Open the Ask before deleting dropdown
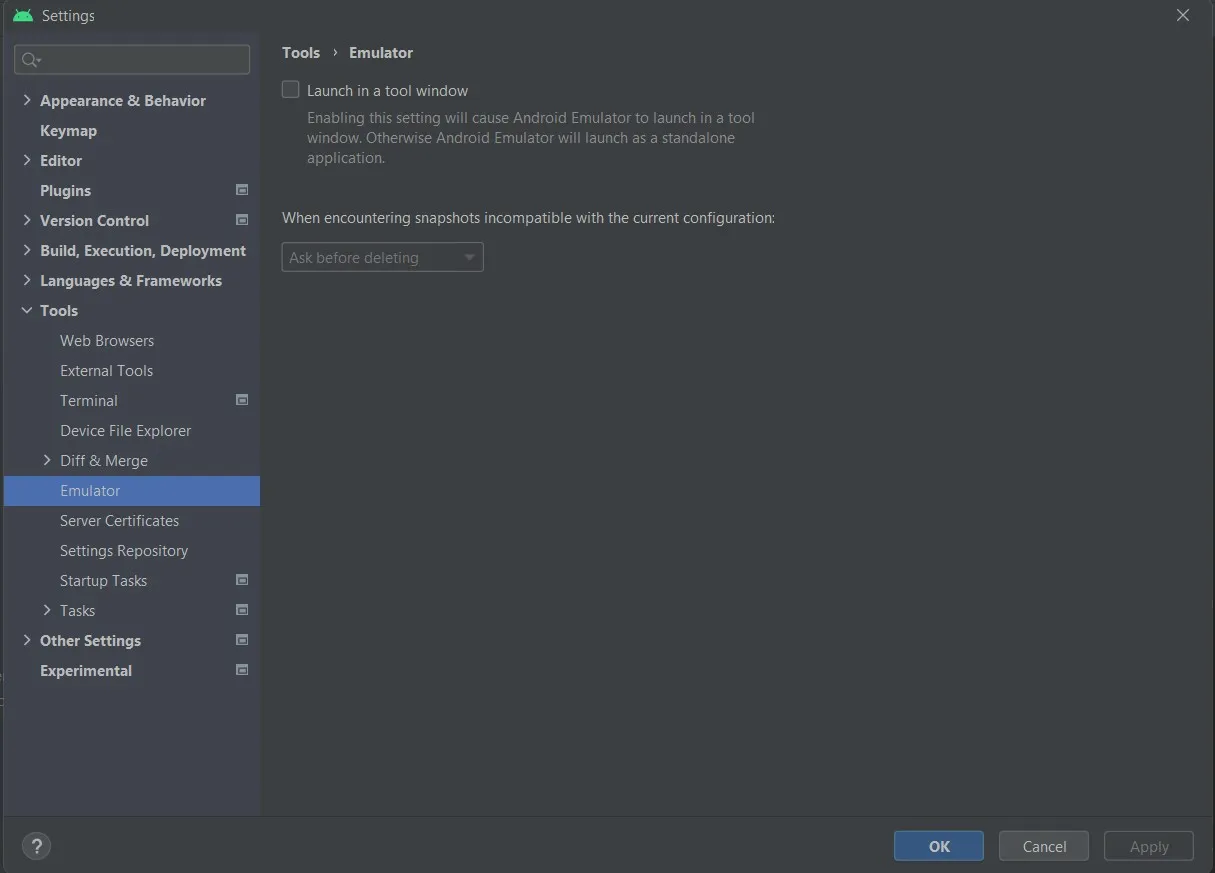This screenshot has height=873, width=1215. click(x=383, y=257)
